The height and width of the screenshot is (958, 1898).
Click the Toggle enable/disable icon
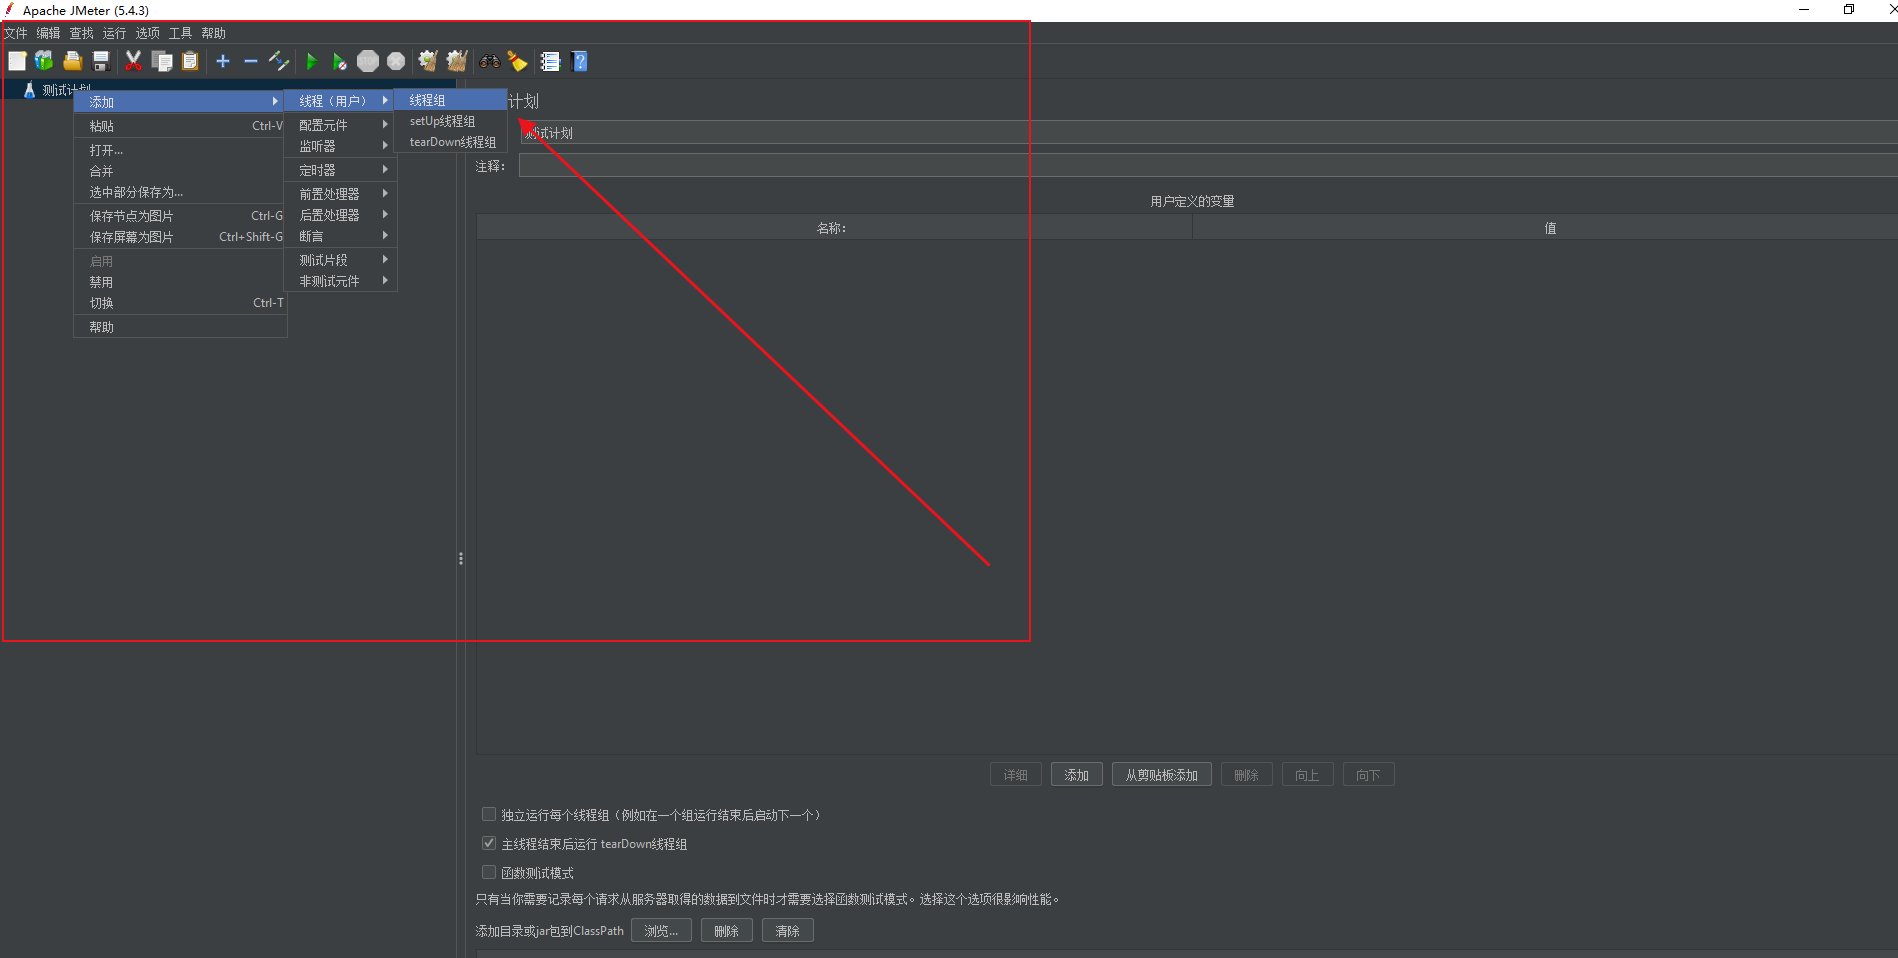279,61
